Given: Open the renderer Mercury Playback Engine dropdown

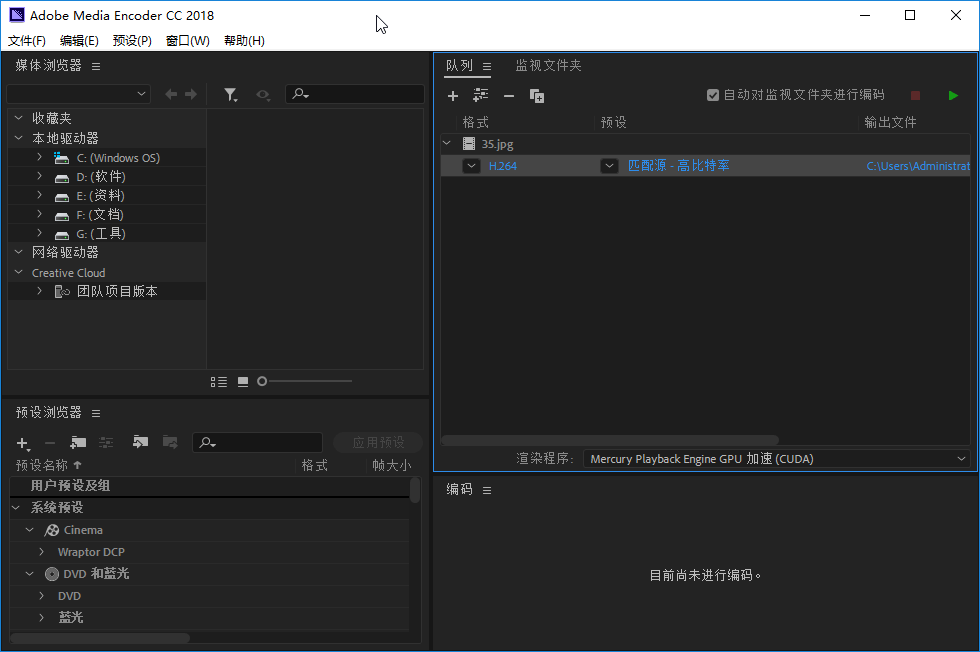Looking at the screenshot, I should pos(776,459).
